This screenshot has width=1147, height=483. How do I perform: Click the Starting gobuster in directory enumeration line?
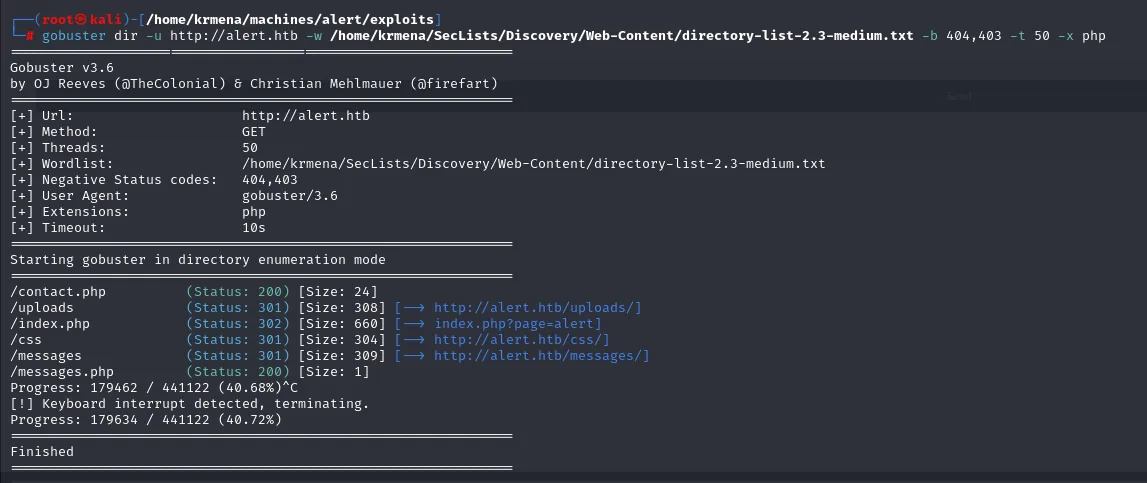pos(198,260)
